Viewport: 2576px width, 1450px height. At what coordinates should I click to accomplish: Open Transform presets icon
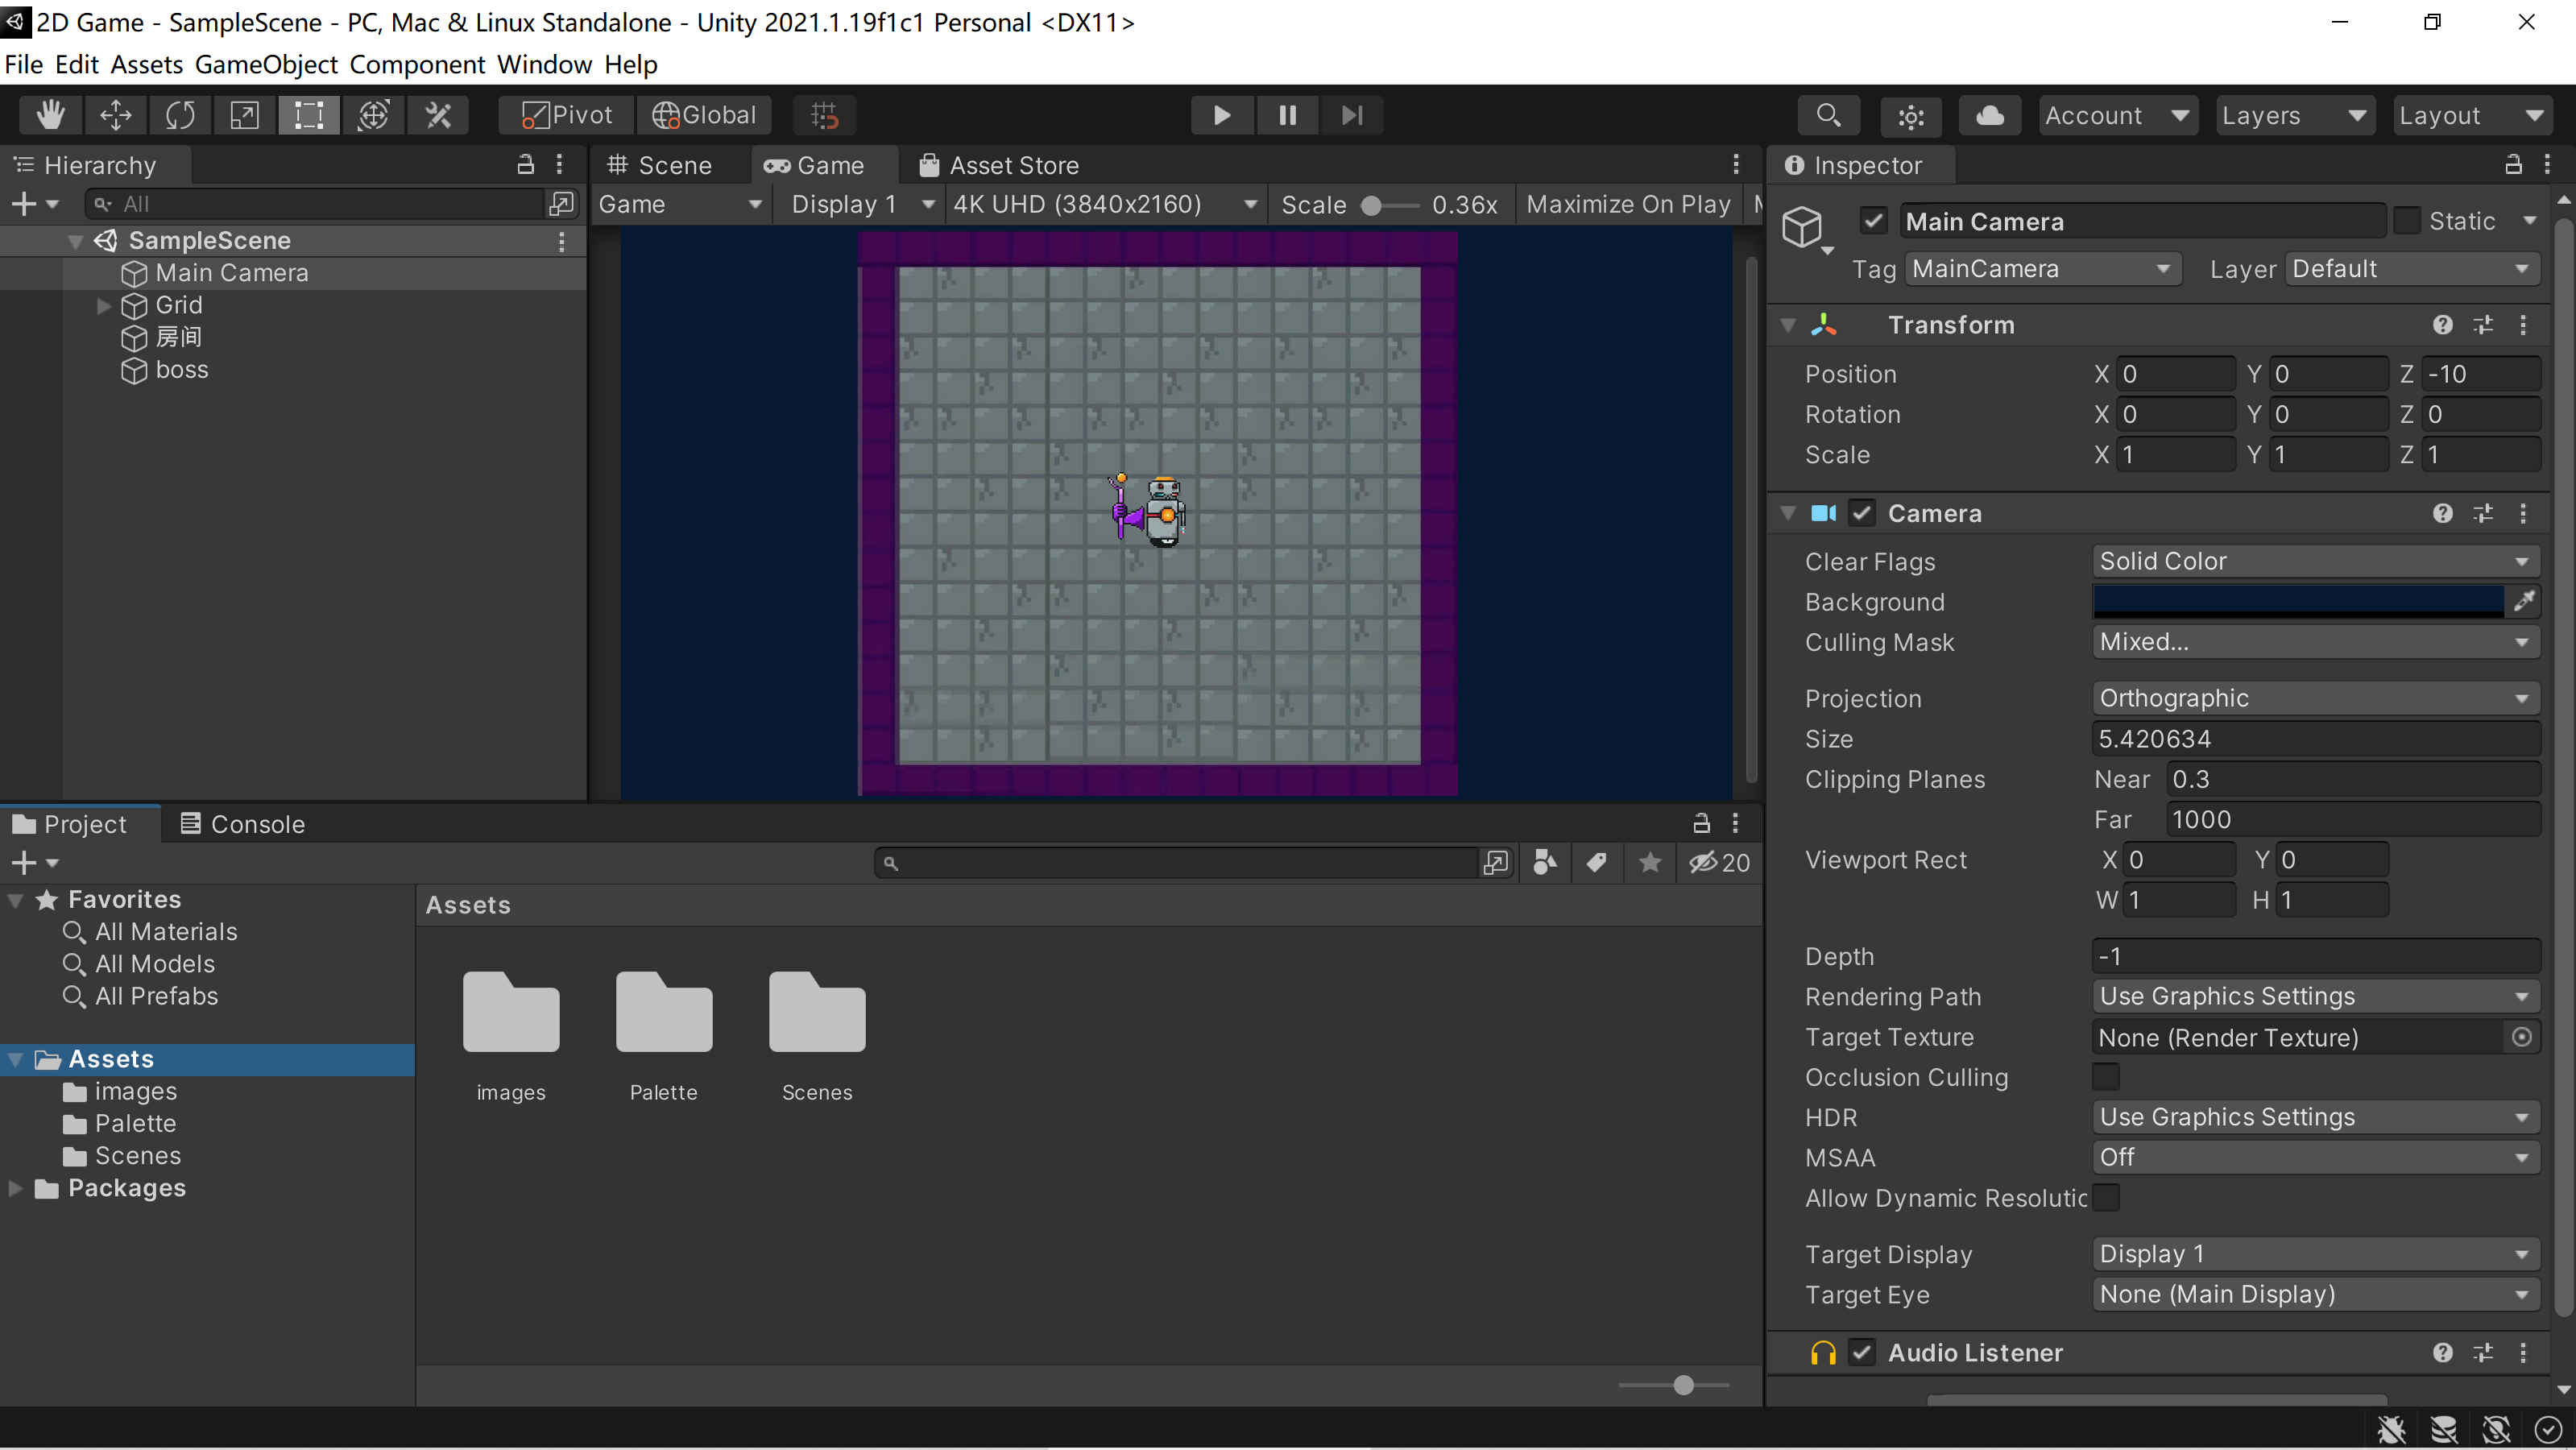2483,325
